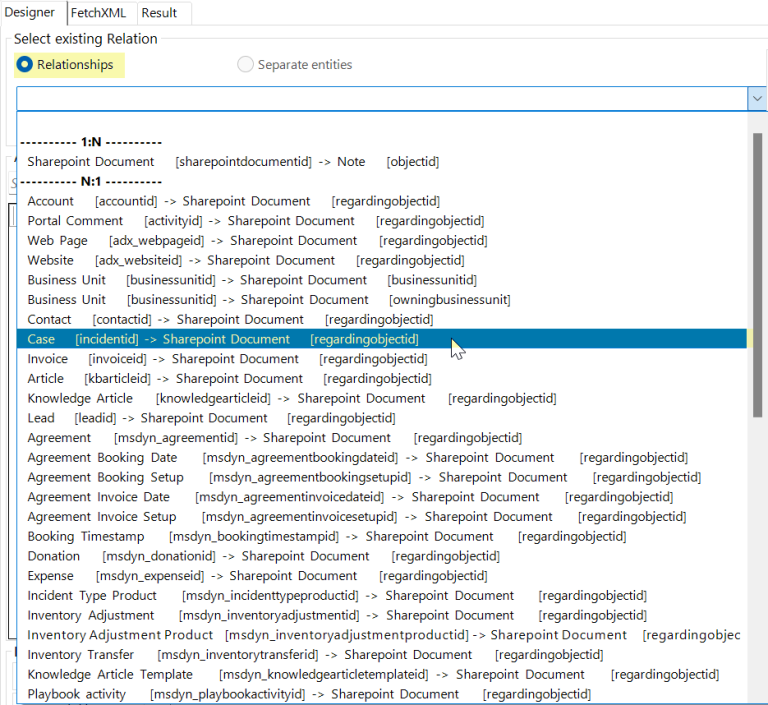Choose Agreement Invoice Date relation
This screenshot has width=768, height=705.
[382, 497]
